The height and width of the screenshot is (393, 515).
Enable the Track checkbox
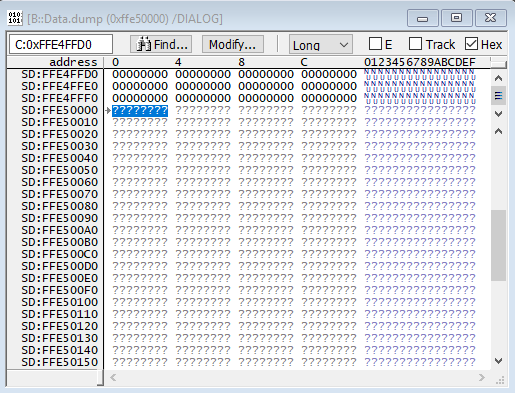click(x=415, y=44)
